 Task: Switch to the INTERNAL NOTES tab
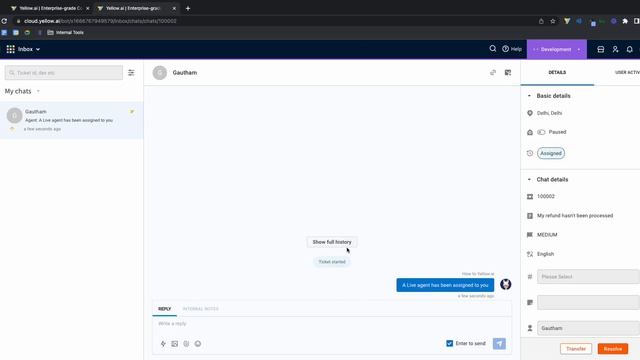pyautogui.click(x=200, y=309)
